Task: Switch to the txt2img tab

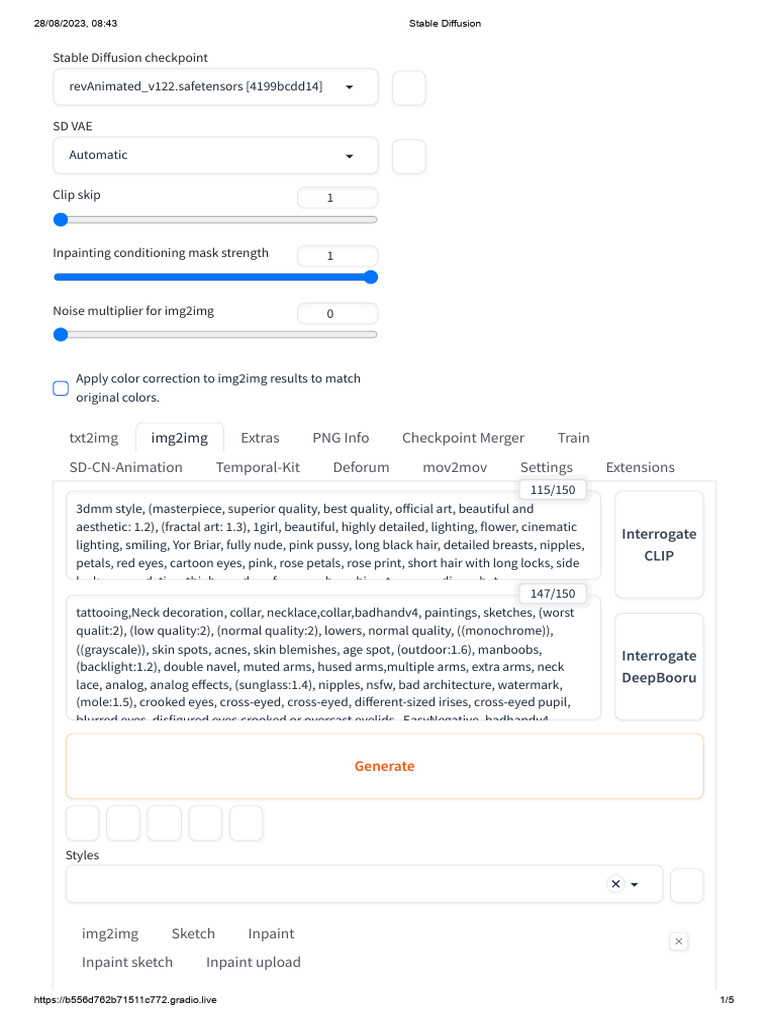Action: [x=93, y=438]
